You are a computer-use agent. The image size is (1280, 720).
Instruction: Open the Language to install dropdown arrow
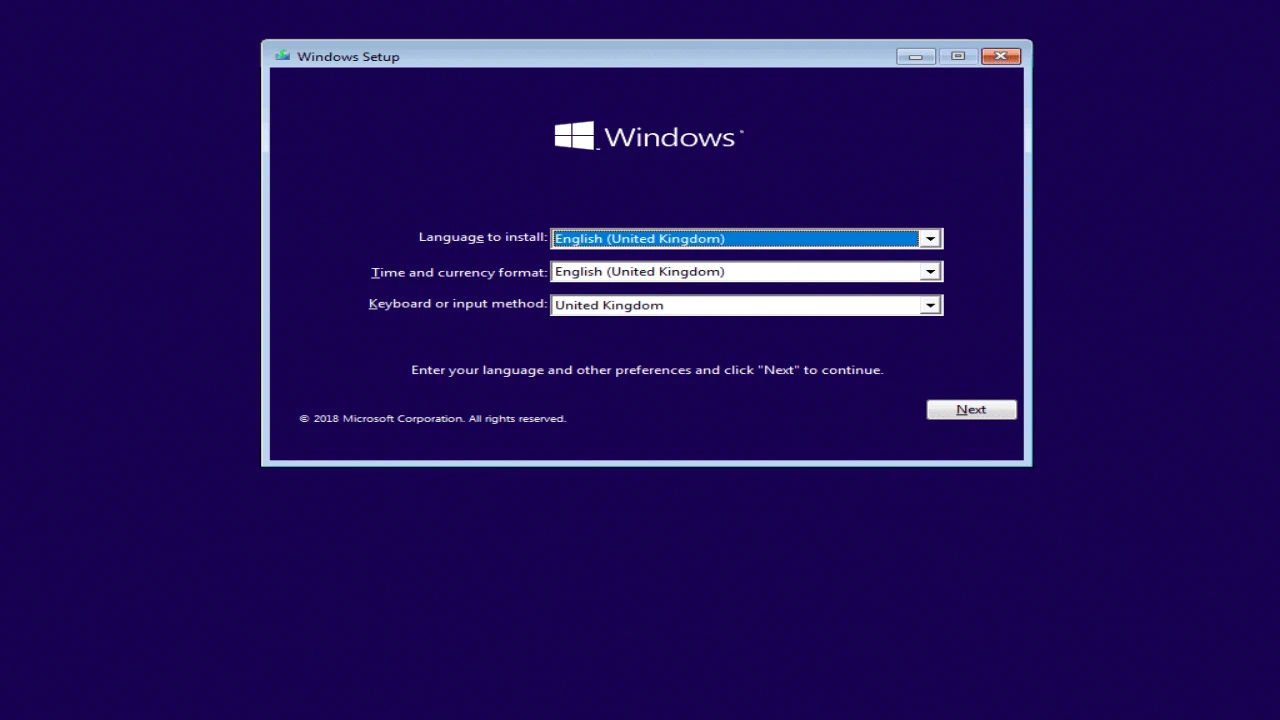[930, 239]
